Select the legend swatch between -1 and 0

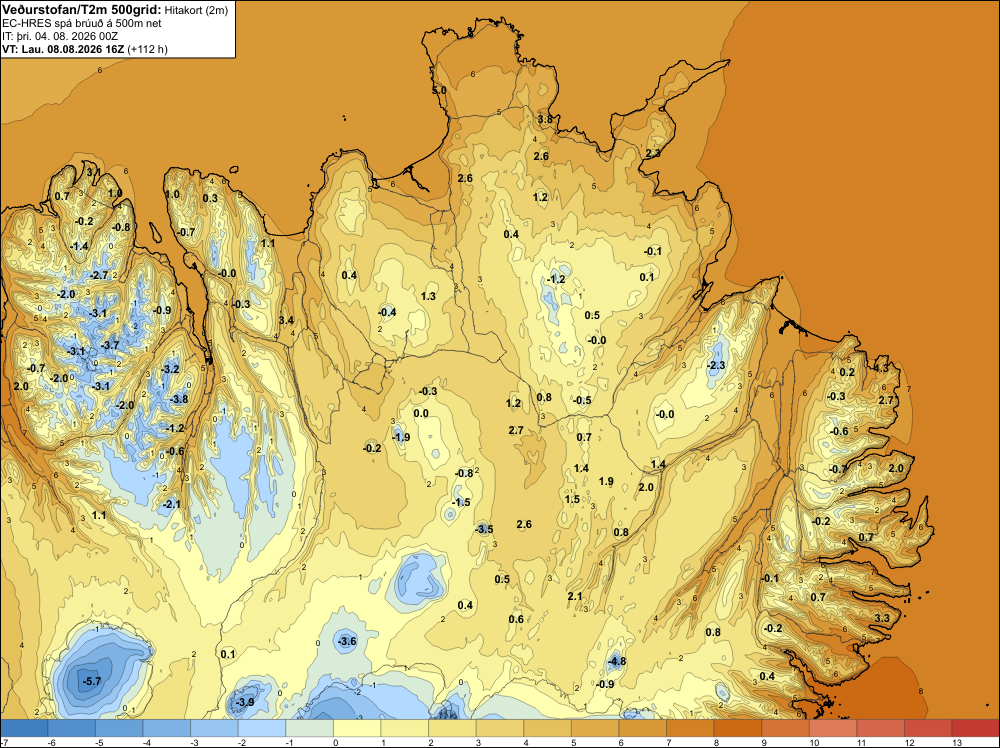pyautogui.click(x=309, y=728)
